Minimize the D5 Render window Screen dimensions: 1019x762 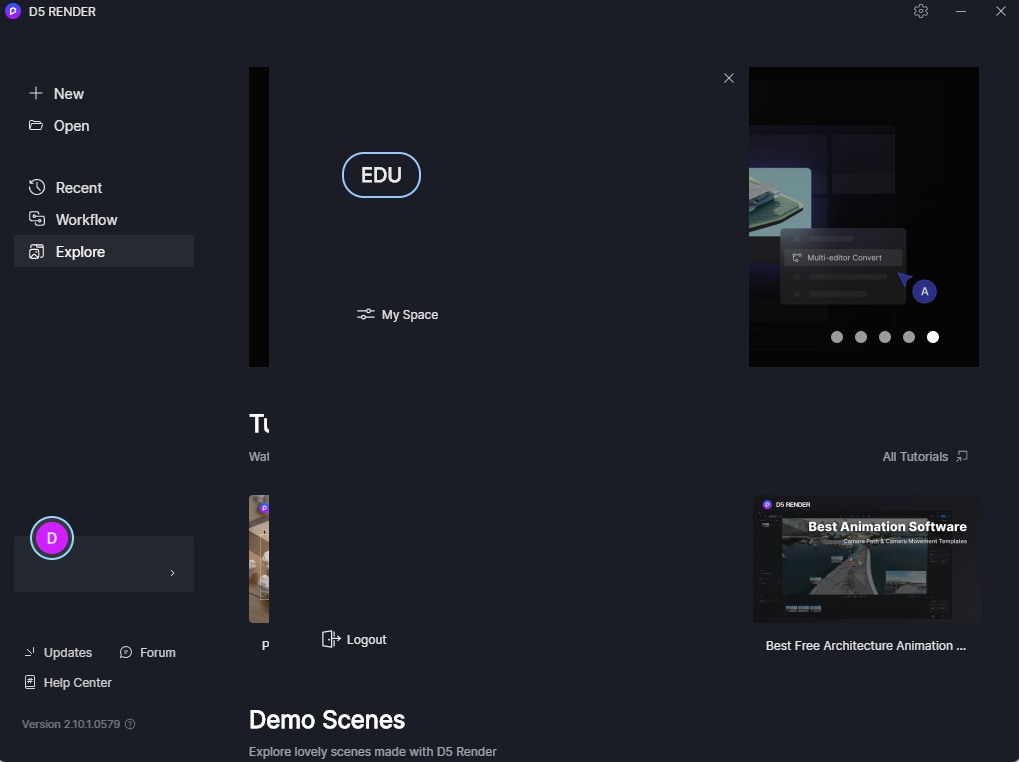pos(961,11)
